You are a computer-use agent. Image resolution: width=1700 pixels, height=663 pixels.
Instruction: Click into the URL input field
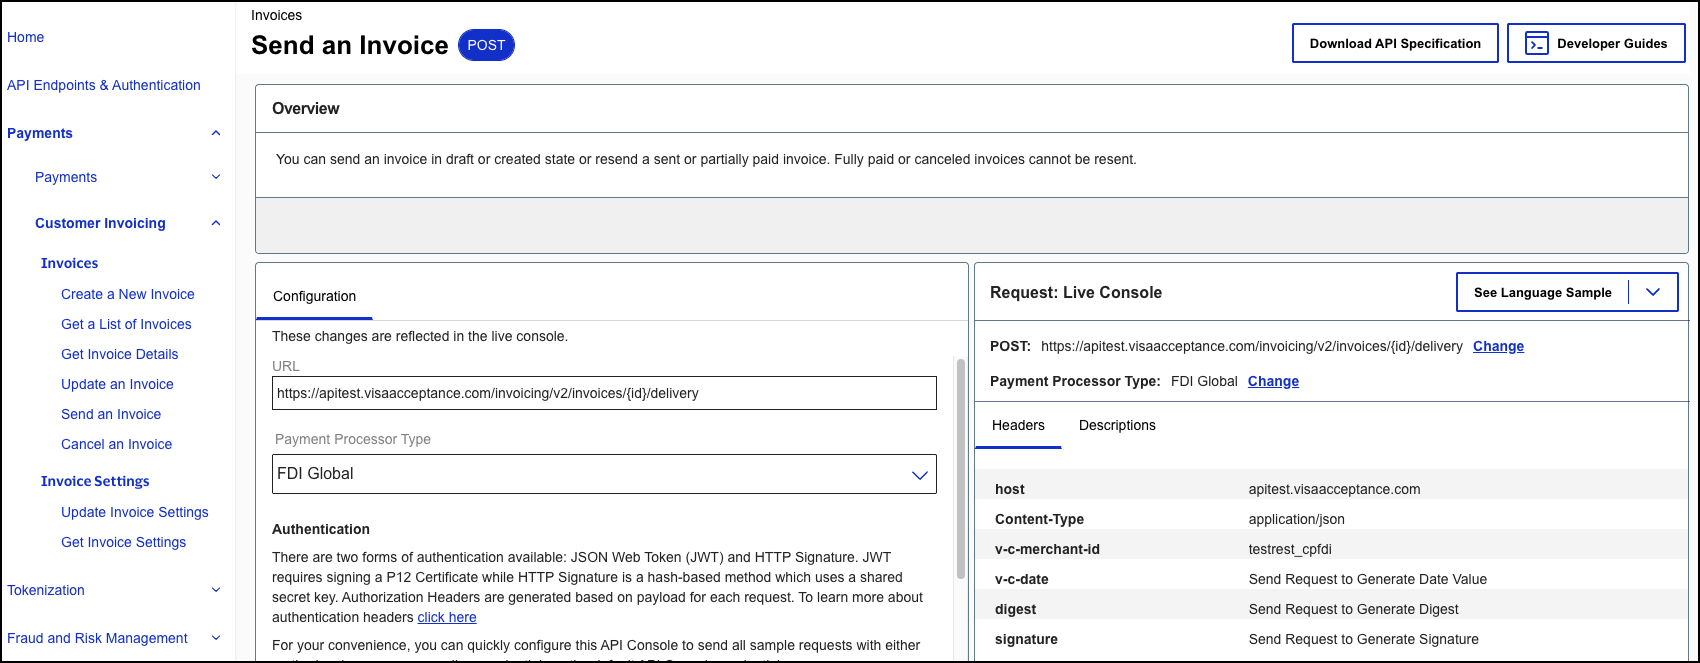[604, 393]
